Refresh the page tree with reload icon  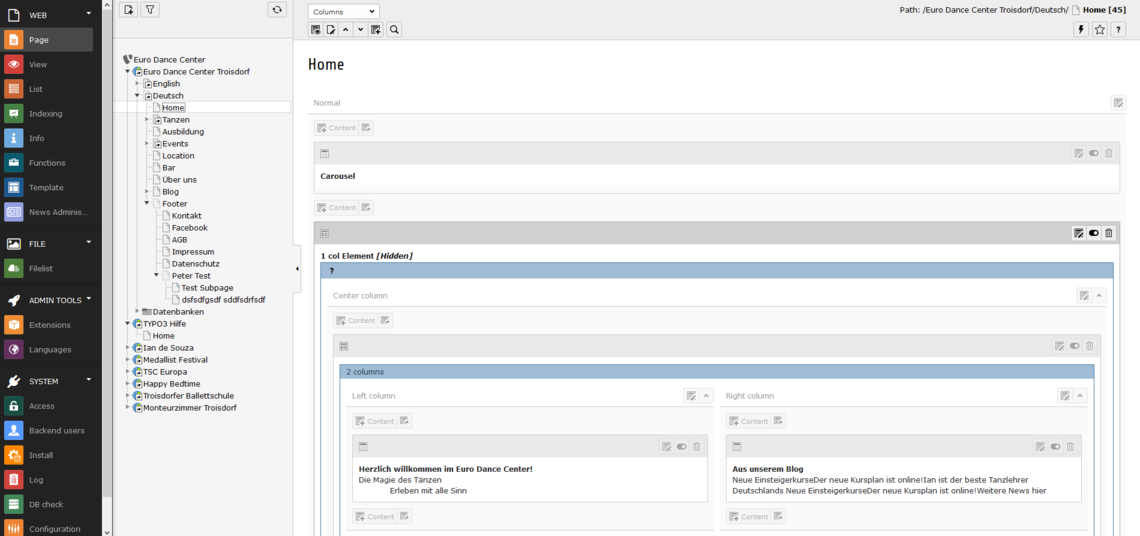coord(277,10)
